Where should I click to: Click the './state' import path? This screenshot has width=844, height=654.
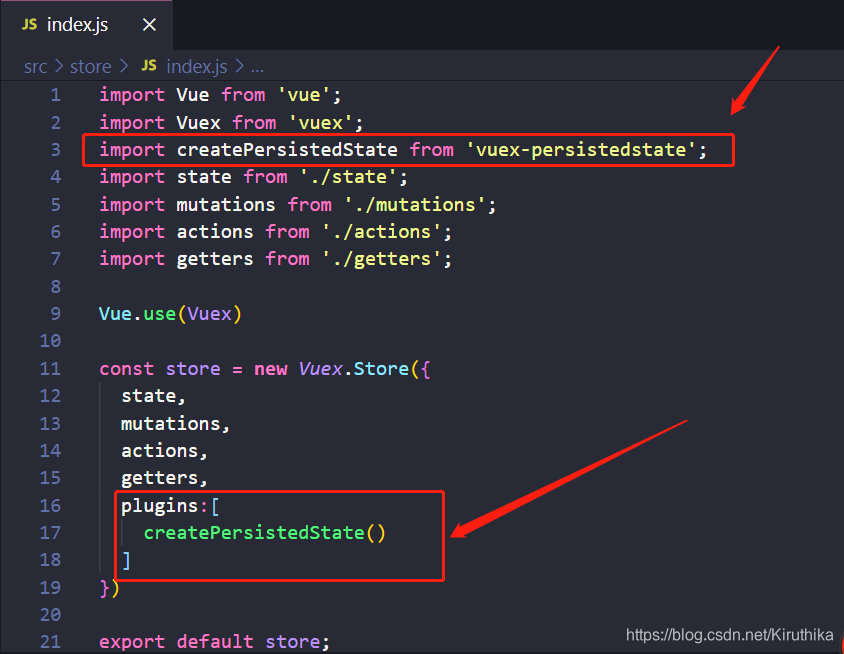point(349,177)
